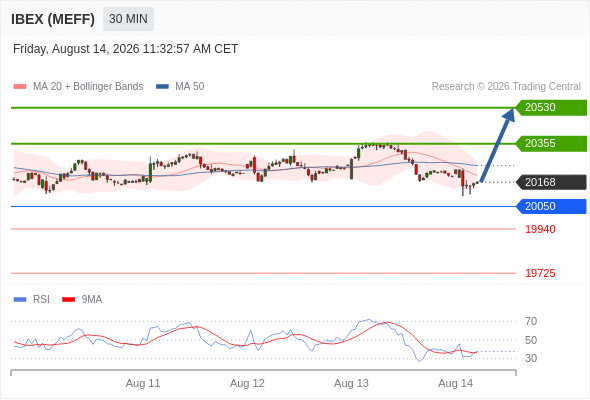The image size is (590, 400).
Task: Click the green 20355 resistance label
Action: click(551, 144)
